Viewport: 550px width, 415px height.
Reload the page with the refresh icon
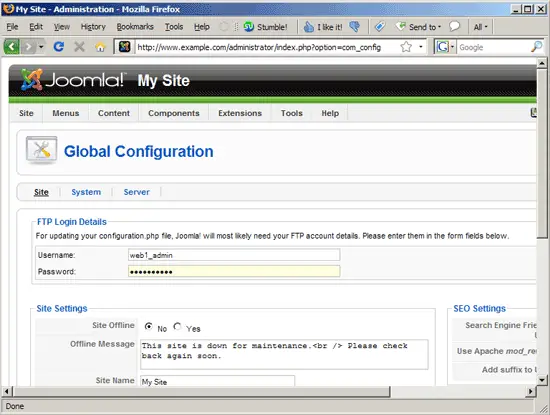(59, 46)
